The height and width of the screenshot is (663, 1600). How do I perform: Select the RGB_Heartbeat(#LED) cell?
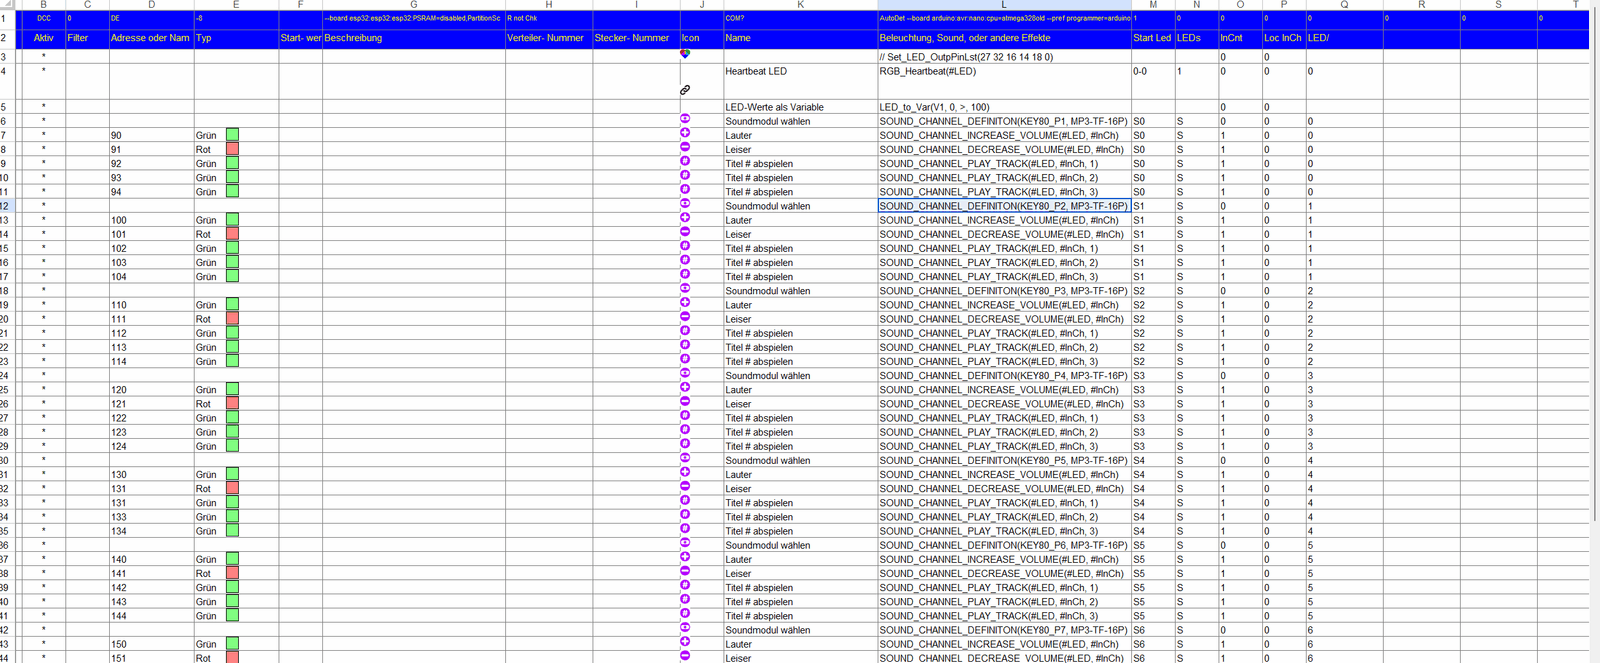point(1004,72)
